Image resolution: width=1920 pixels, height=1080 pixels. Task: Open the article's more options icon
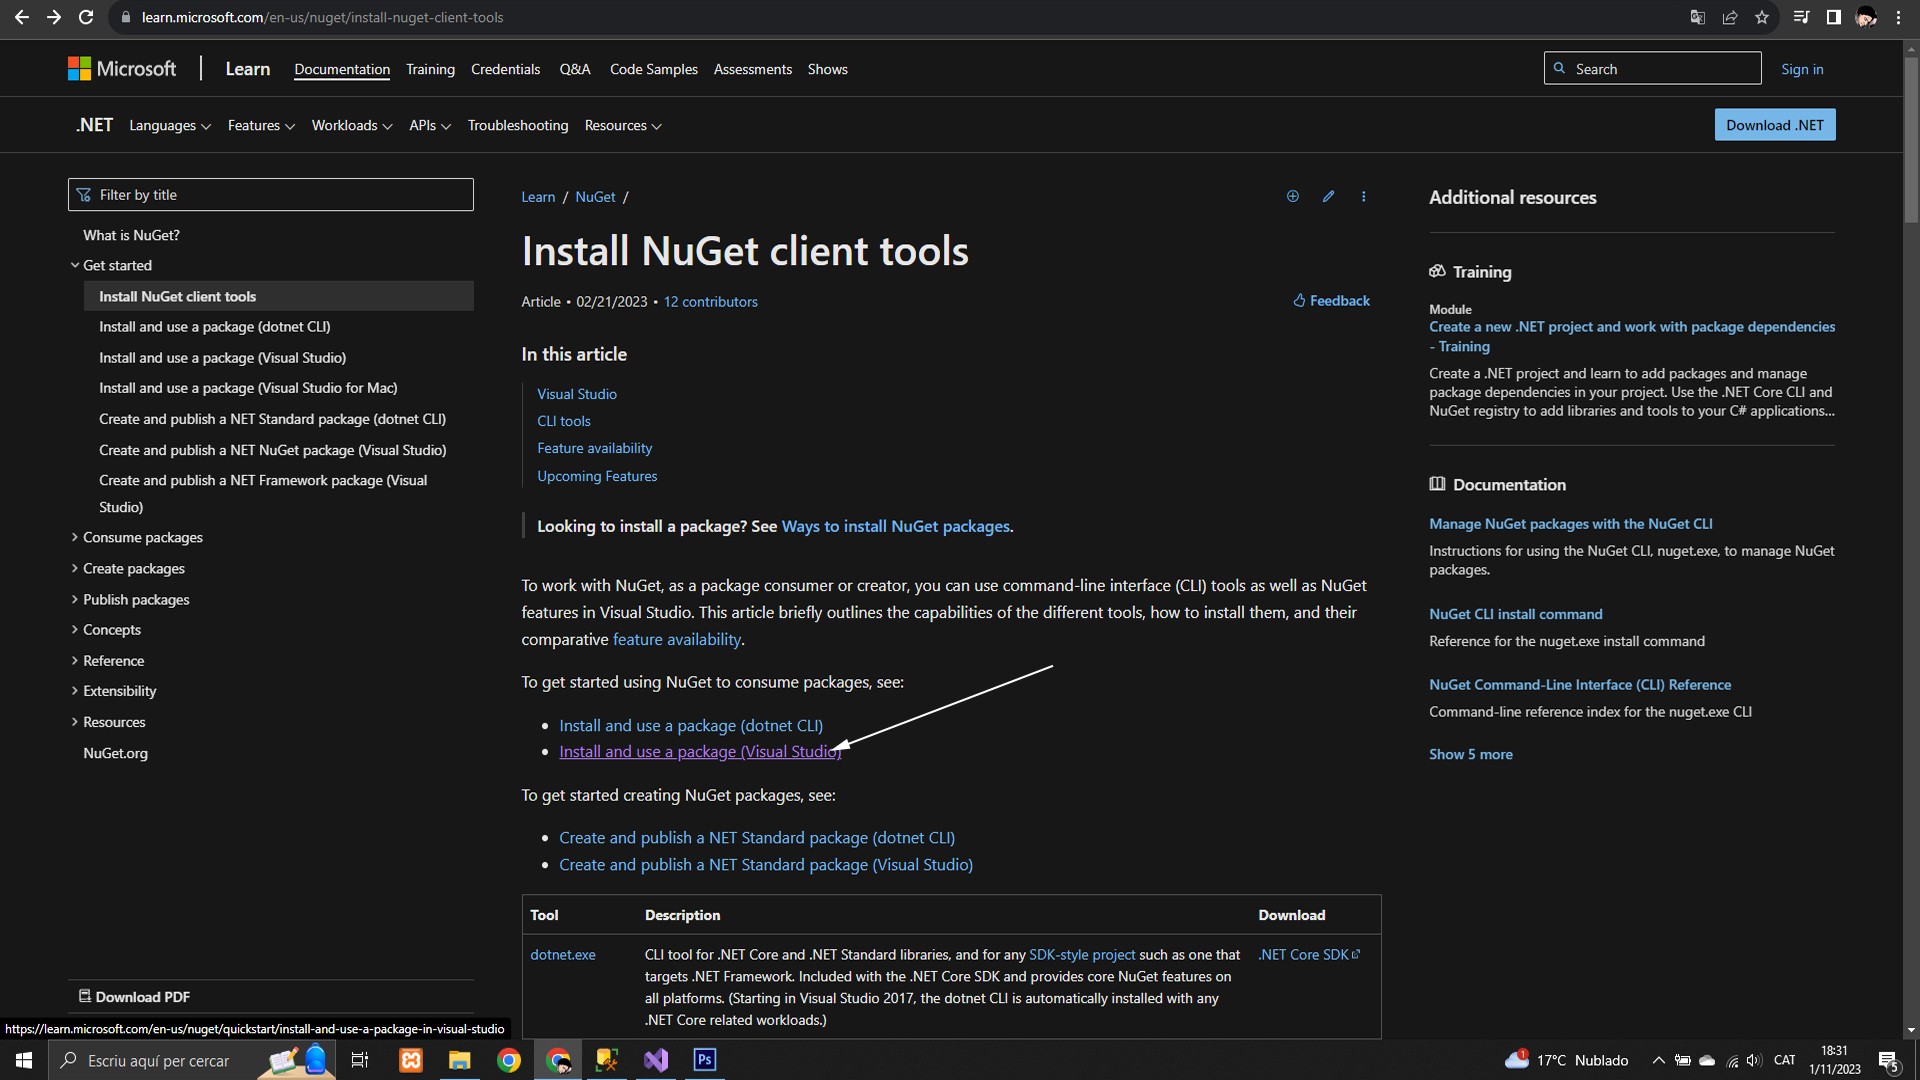tap(1363, 197)
